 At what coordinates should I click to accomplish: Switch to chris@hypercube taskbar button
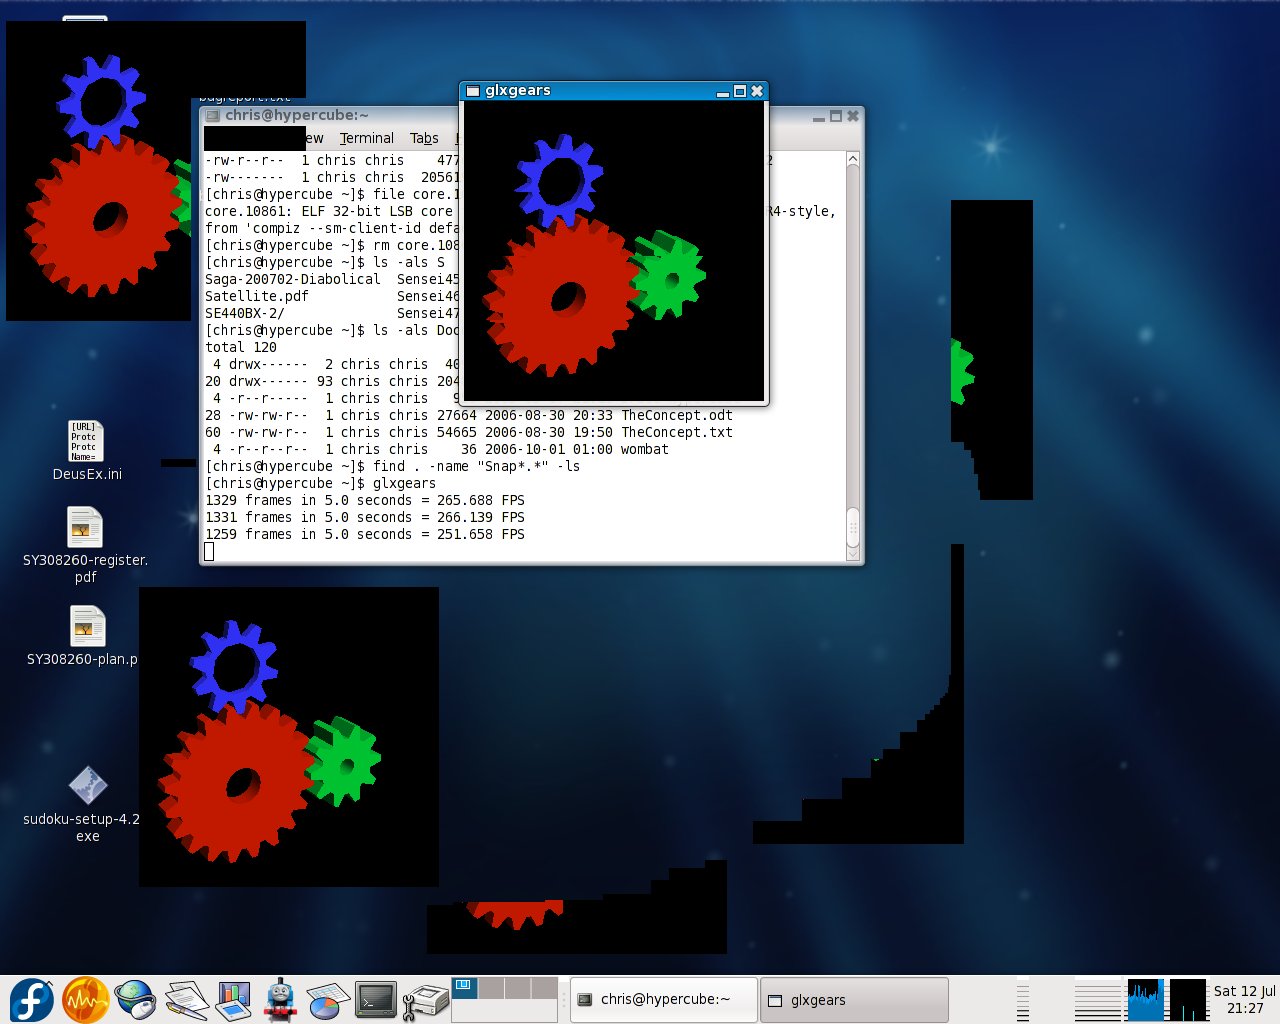point(664,999)
